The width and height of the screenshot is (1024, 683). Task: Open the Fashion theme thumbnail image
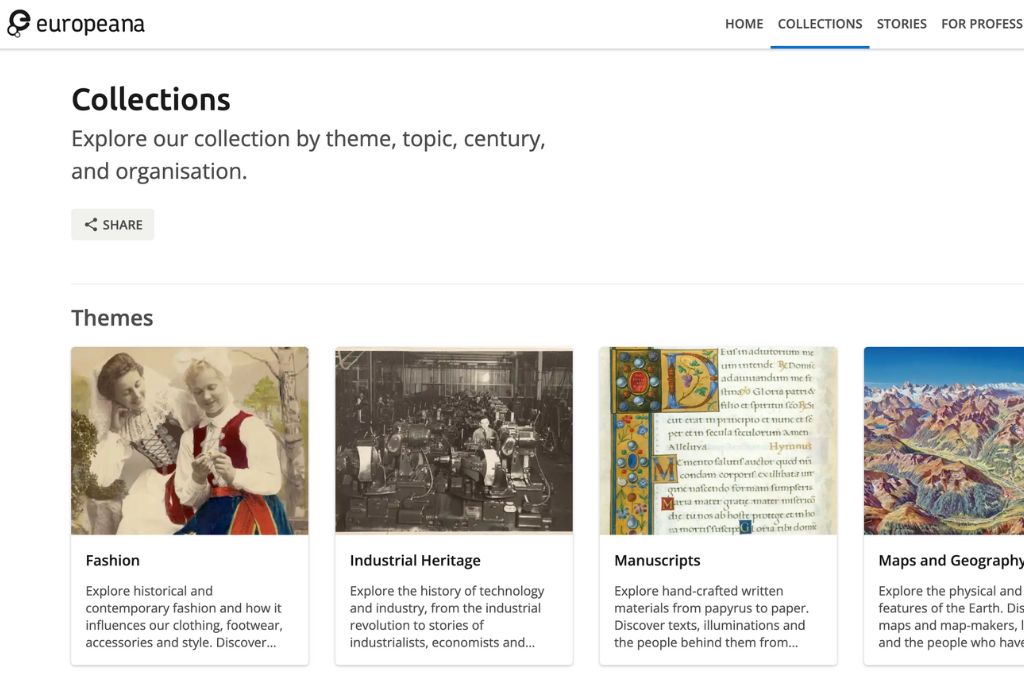coord(190,441)
